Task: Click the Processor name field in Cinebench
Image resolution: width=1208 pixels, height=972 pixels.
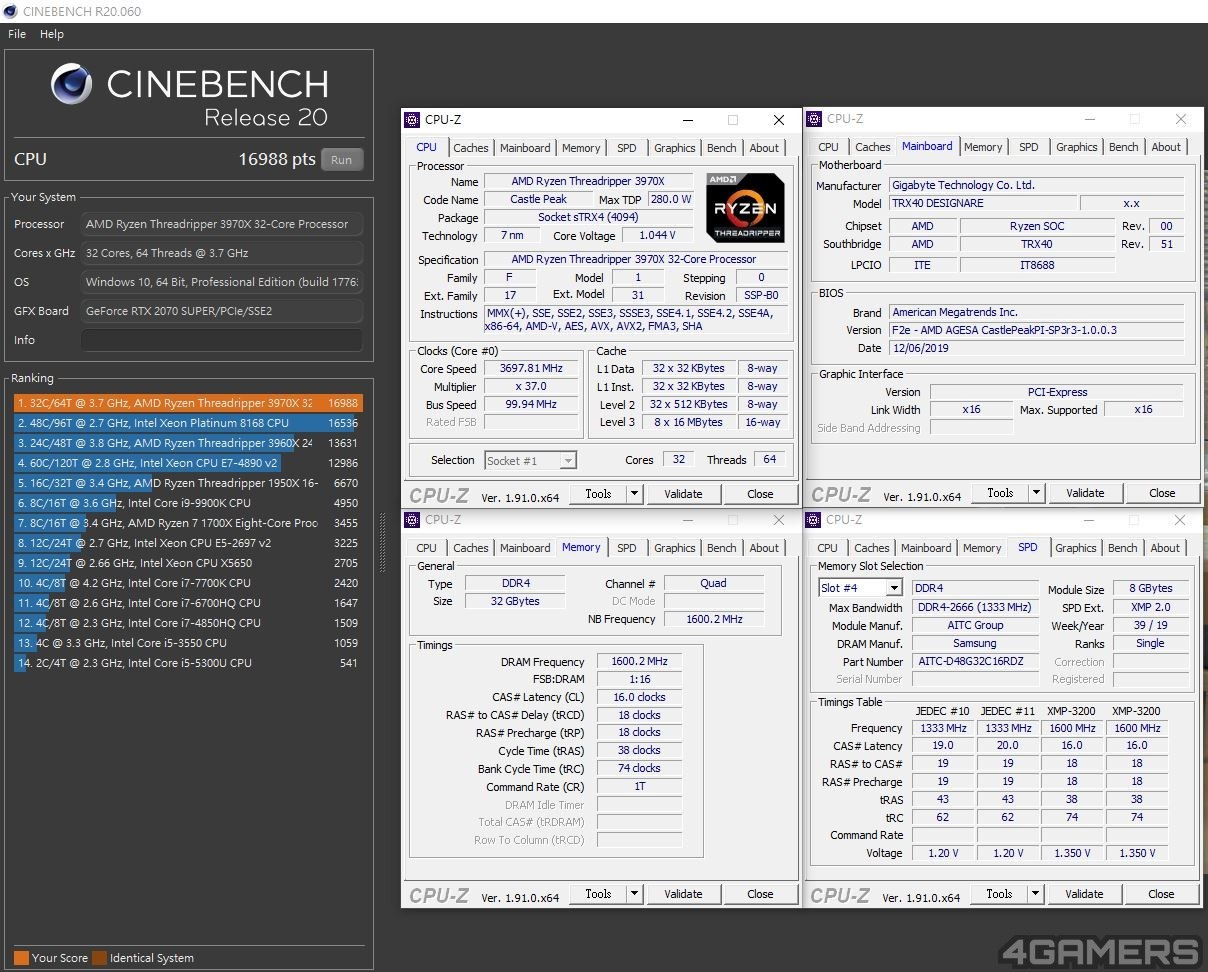Action: (x=221, y=224)
